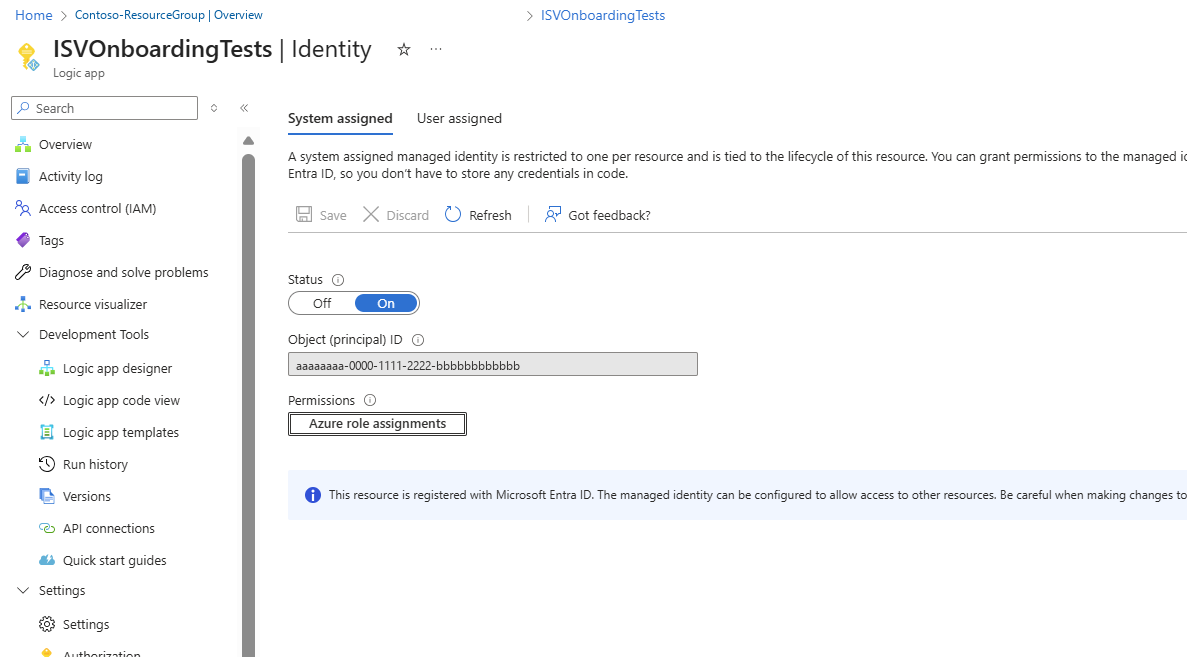Turn the managed identity Status Off
Screen dimensions: 1187x657
[322, 304]
